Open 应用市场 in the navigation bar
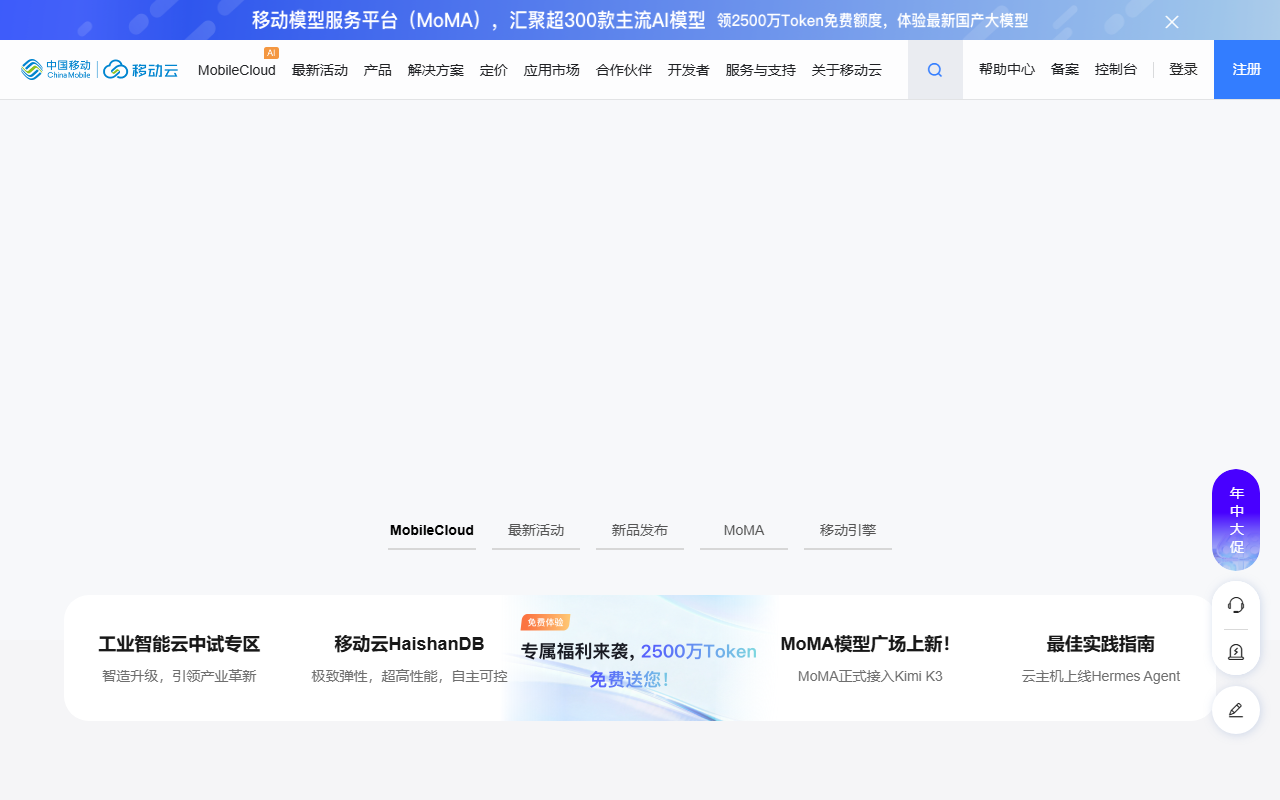 tap(552, 70)
